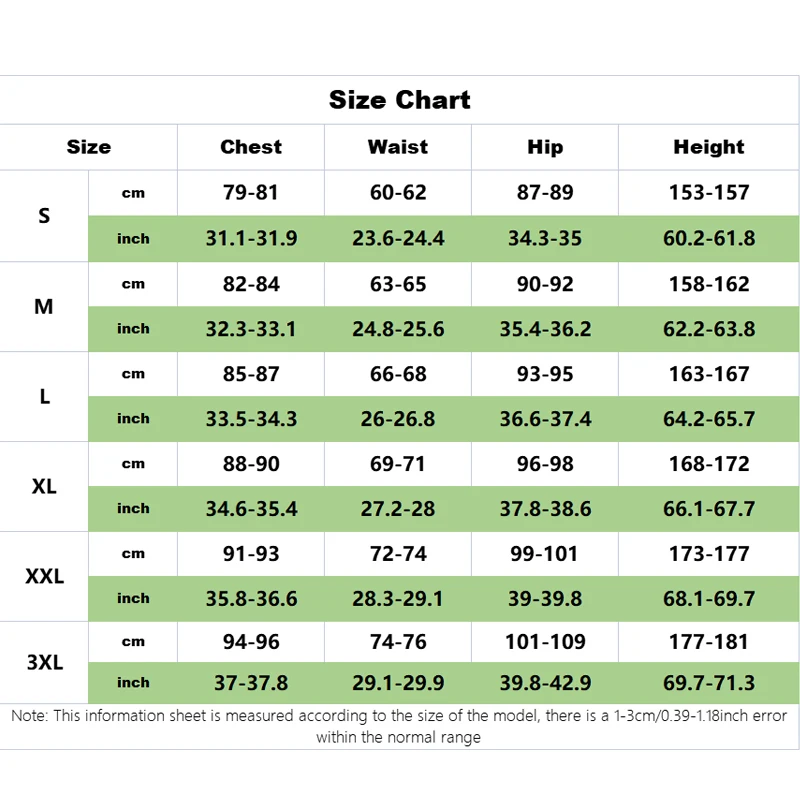Select height value 168-172 cell

pos(709,464)
